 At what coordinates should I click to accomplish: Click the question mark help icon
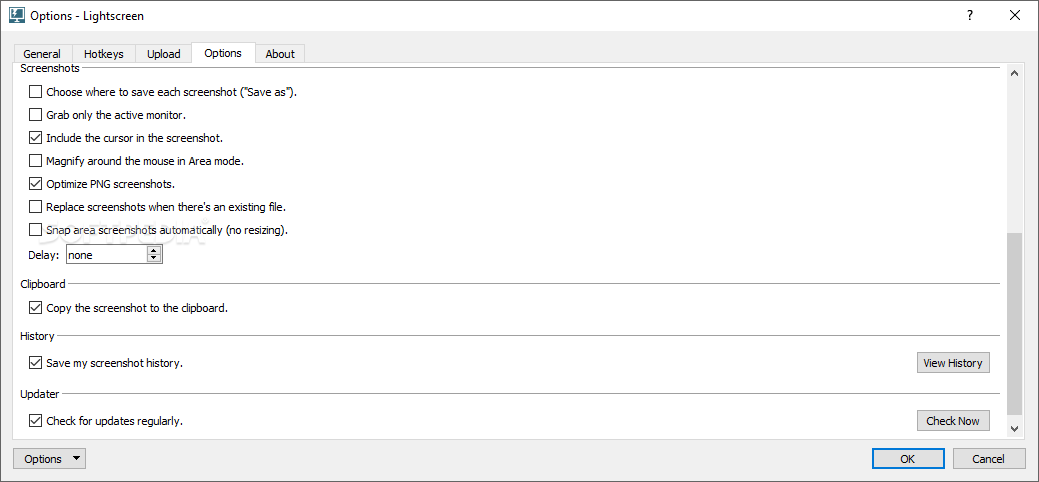click(970, 15)
